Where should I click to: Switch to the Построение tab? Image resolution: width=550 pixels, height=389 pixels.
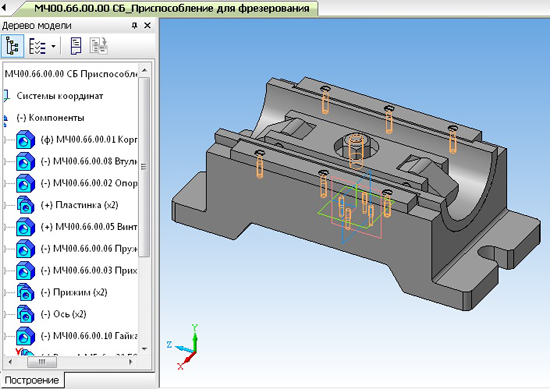32,380
